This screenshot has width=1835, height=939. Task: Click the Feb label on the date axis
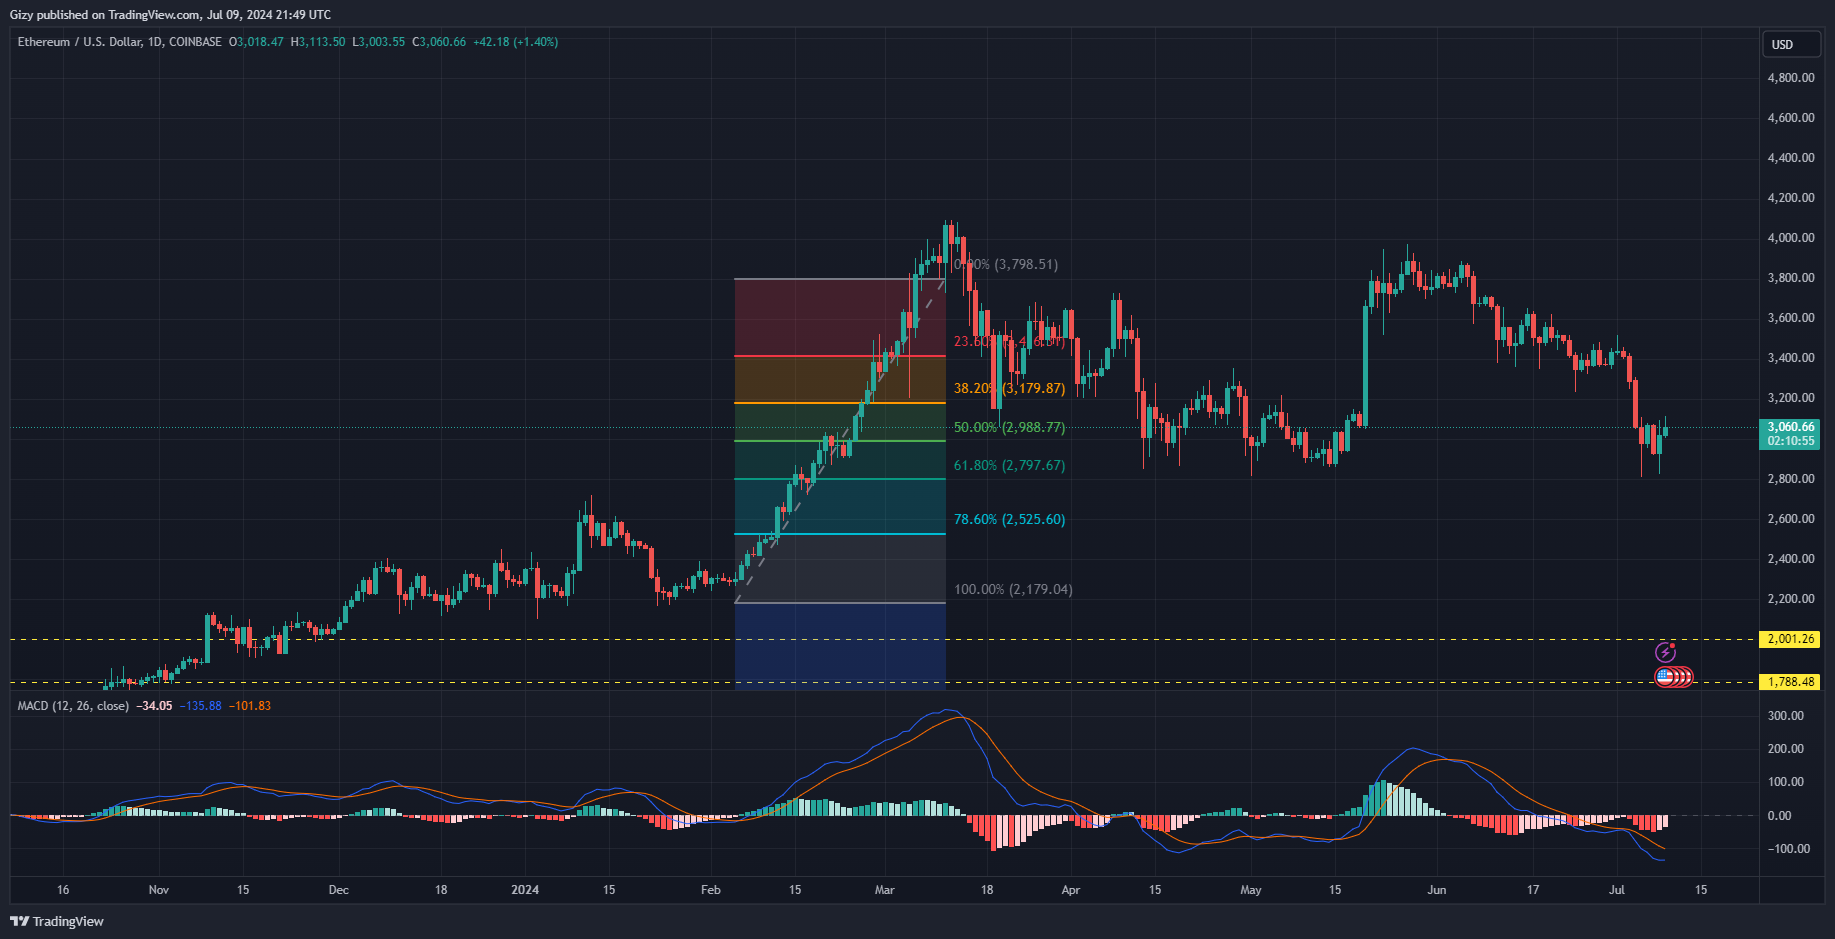[x=711, y=890]
